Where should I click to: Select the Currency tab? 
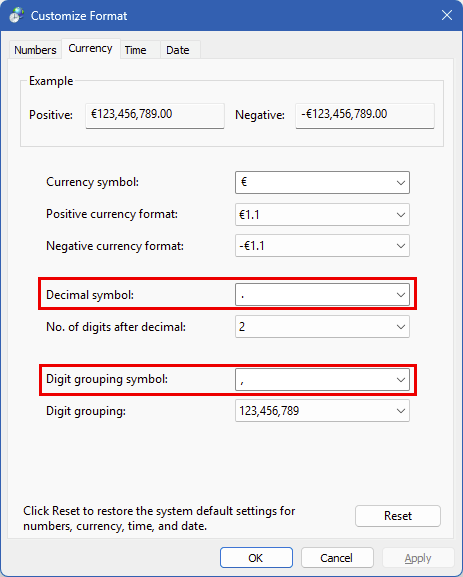click(x=91, y=48)
